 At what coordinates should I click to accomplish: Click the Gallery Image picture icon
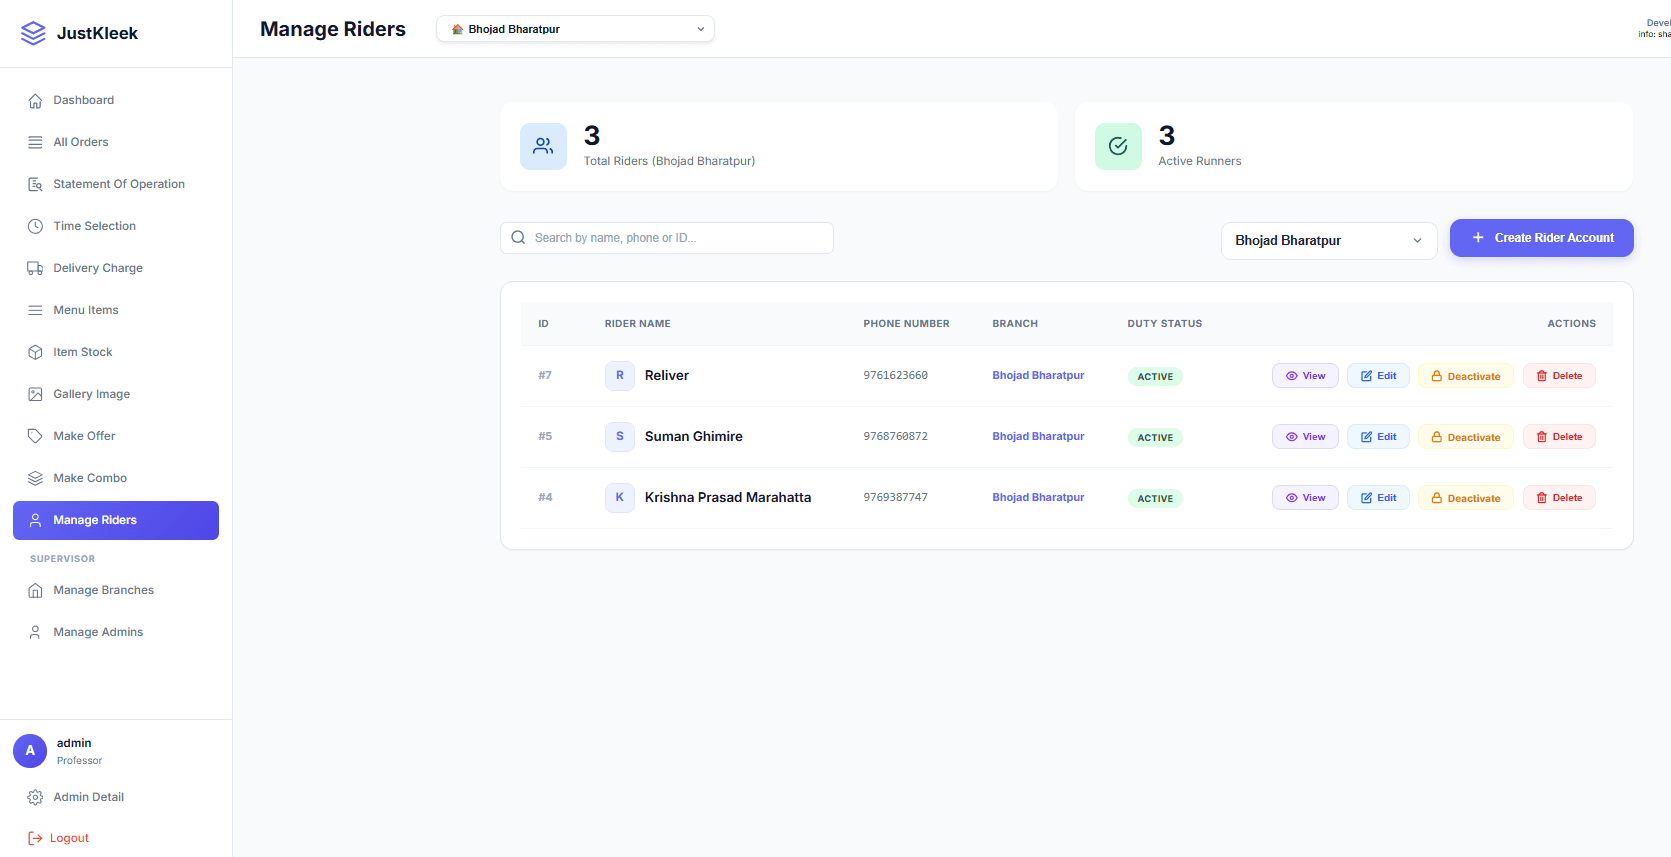point(35,394)
